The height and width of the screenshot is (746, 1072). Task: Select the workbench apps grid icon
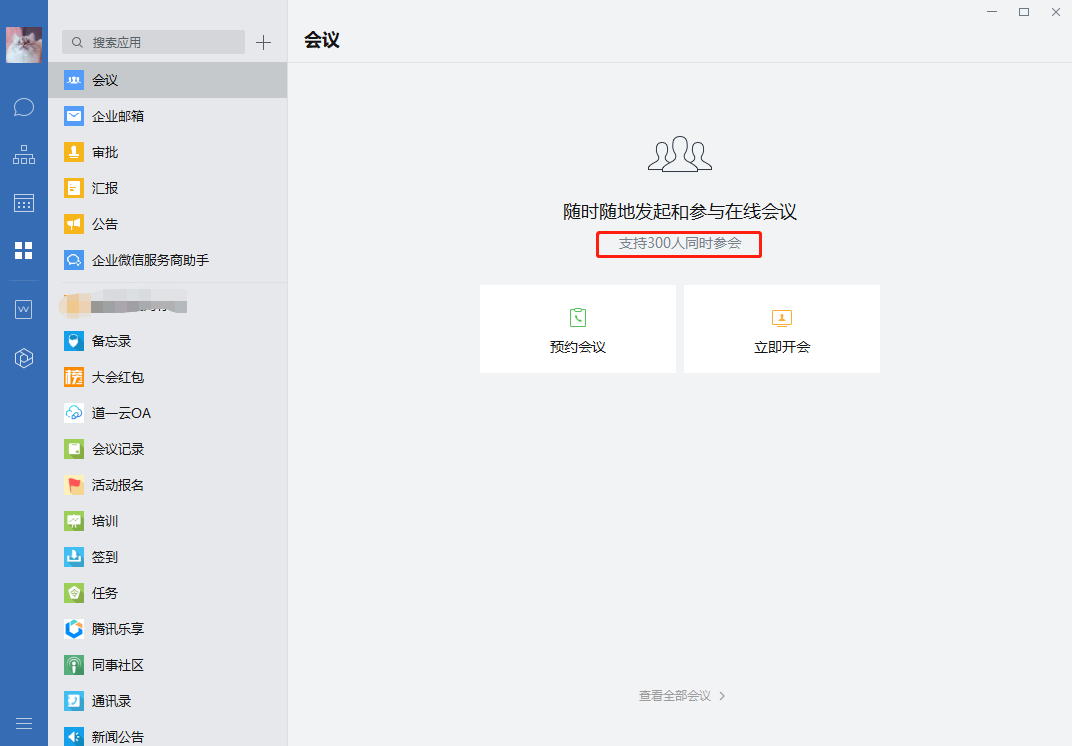(24, 250)
